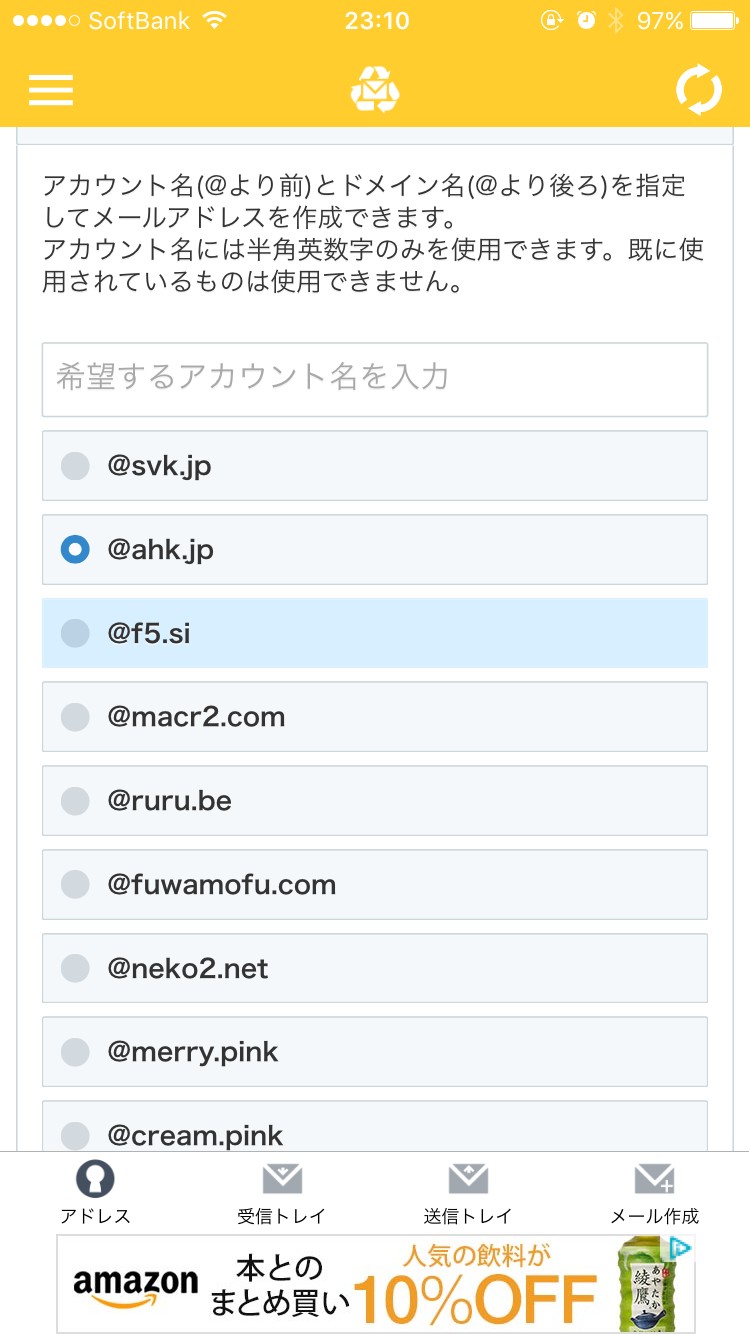Open the 受信トレイ inbox icon

click(x=282, y=1180)
